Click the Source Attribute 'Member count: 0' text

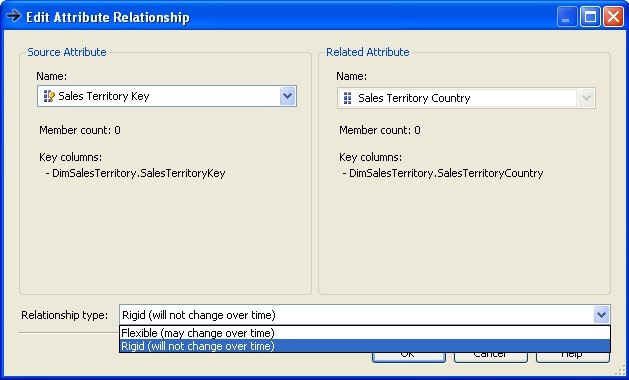[x=80, y=130]
